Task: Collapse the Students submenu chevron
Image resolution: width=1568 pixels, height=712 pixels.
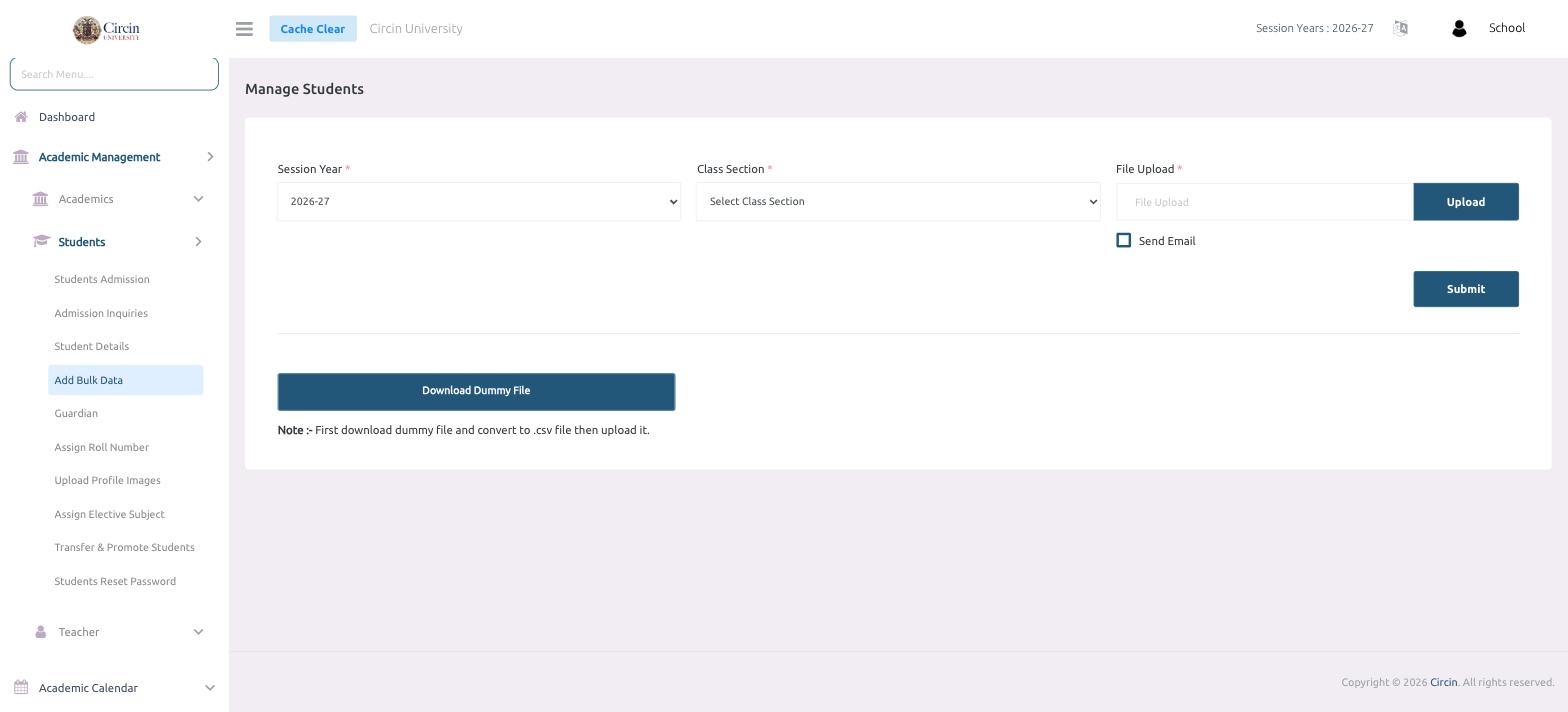Action: 198,242
